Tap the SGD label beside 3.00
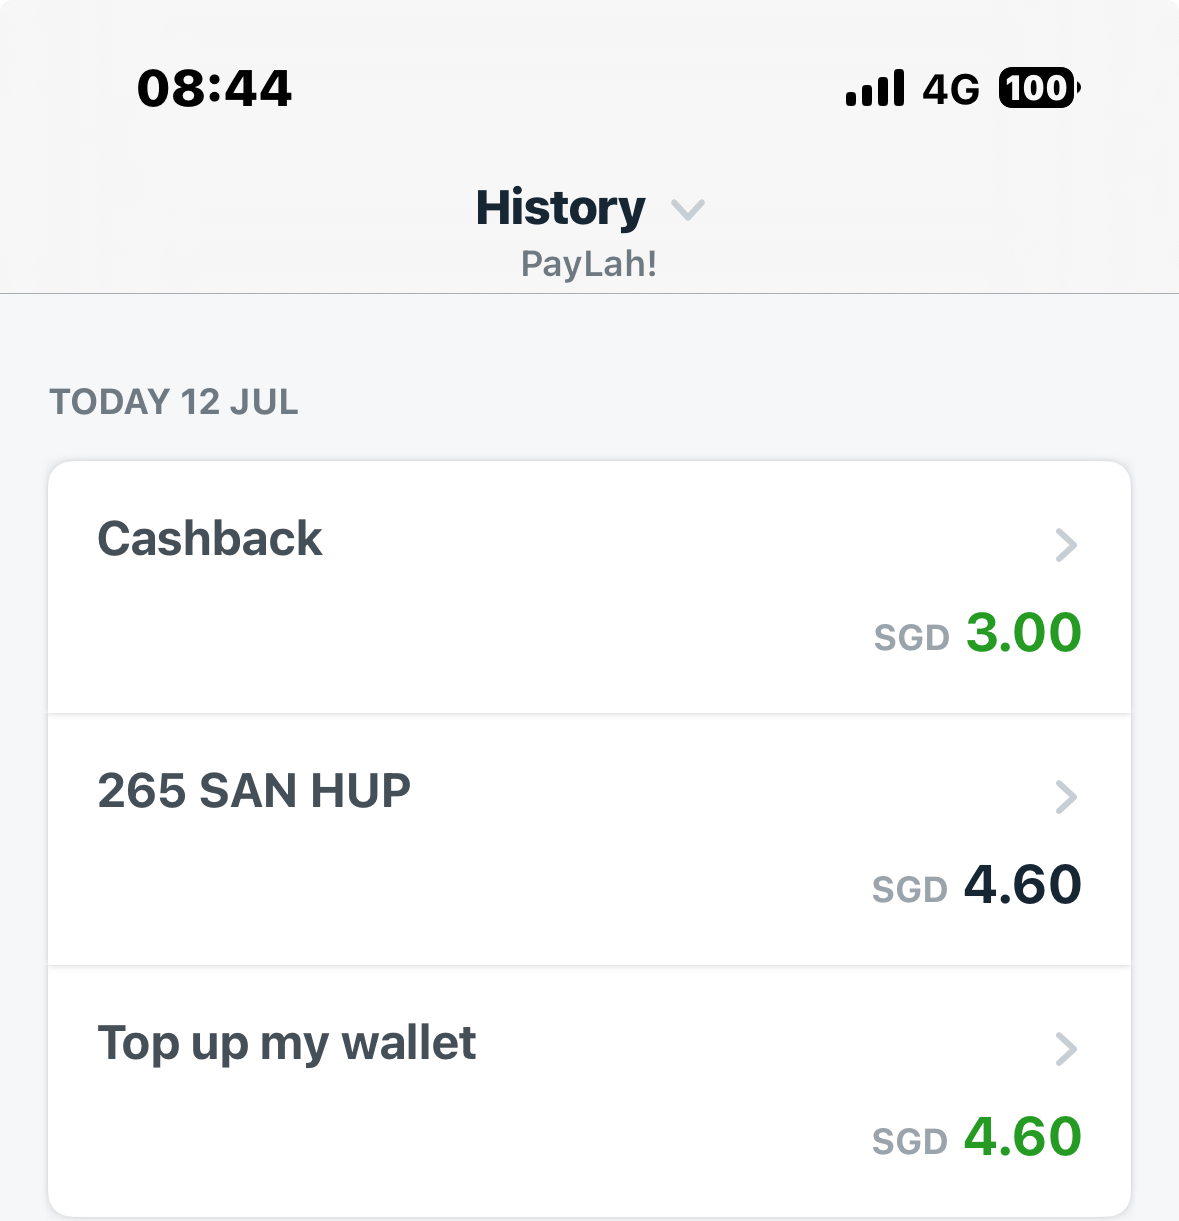The height and width of the screenshot is (1221, 1179). 912,638
